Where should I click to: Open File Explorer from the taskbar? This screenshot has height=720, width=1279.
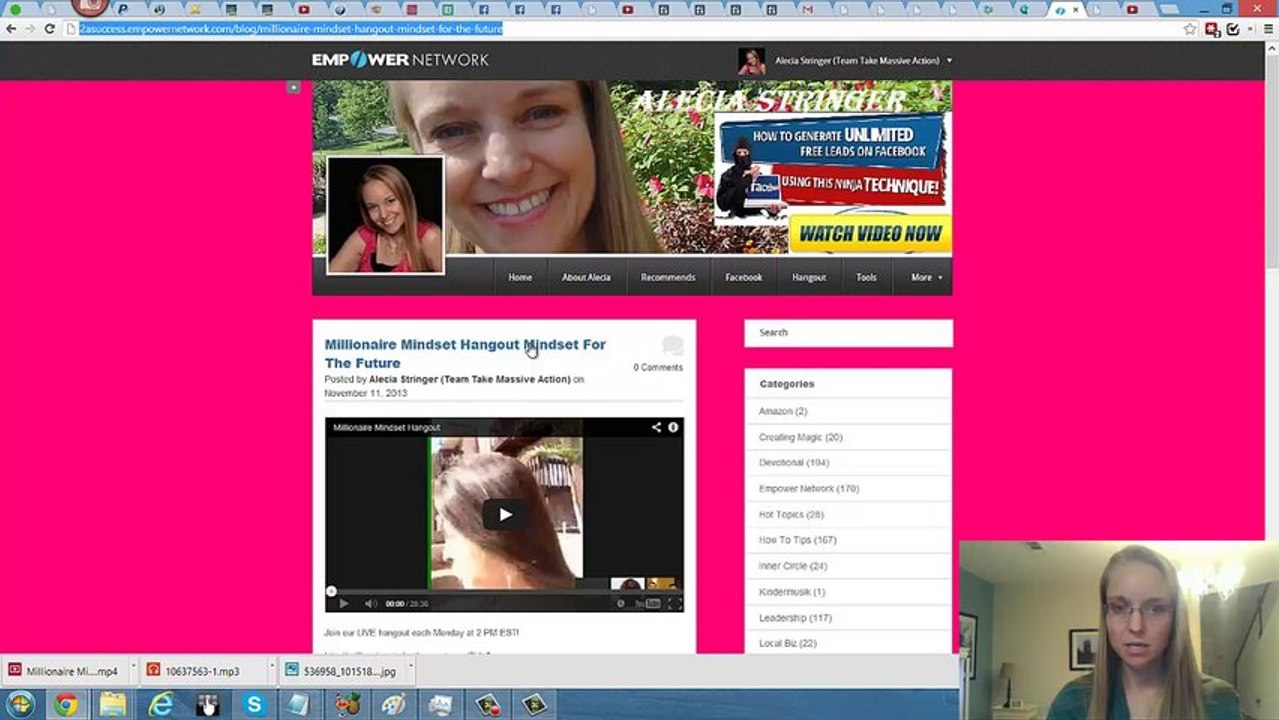point(113,705)
